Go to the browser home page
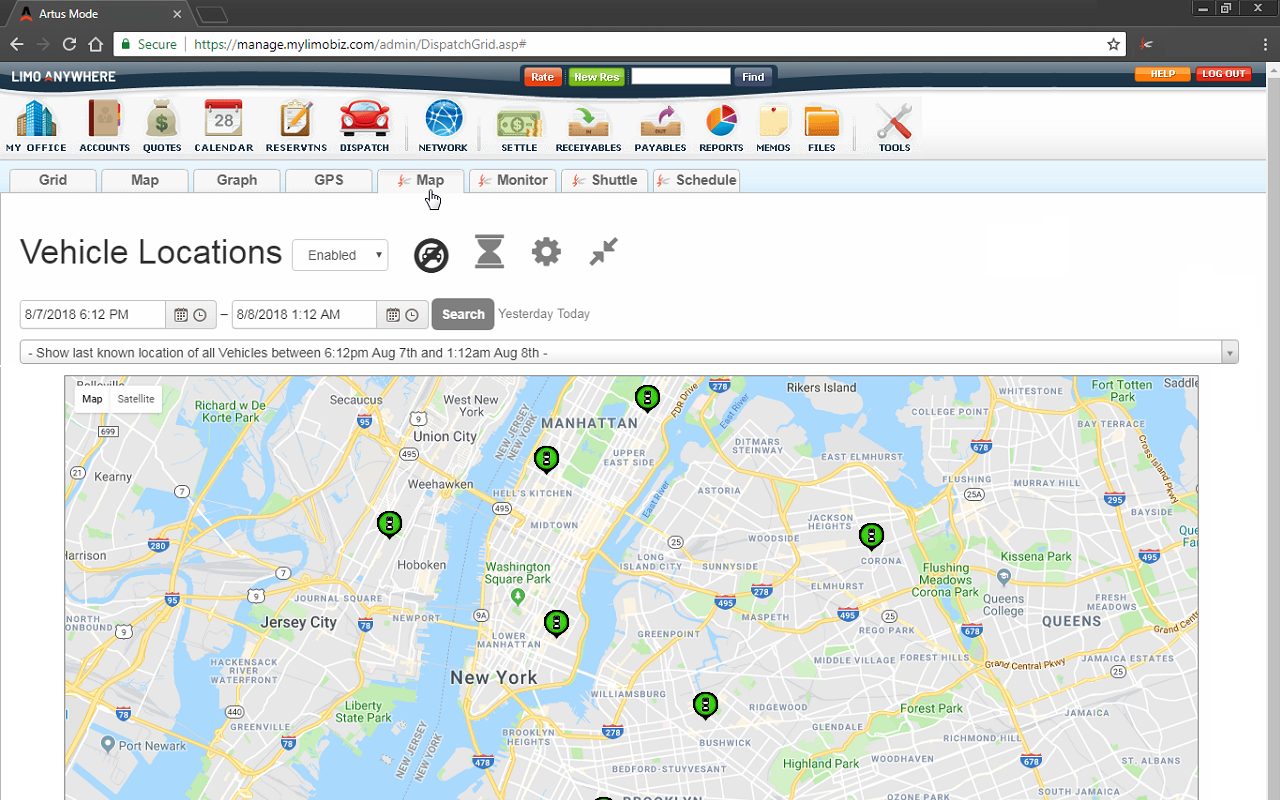1280x800 pixels. click(95, 44)
